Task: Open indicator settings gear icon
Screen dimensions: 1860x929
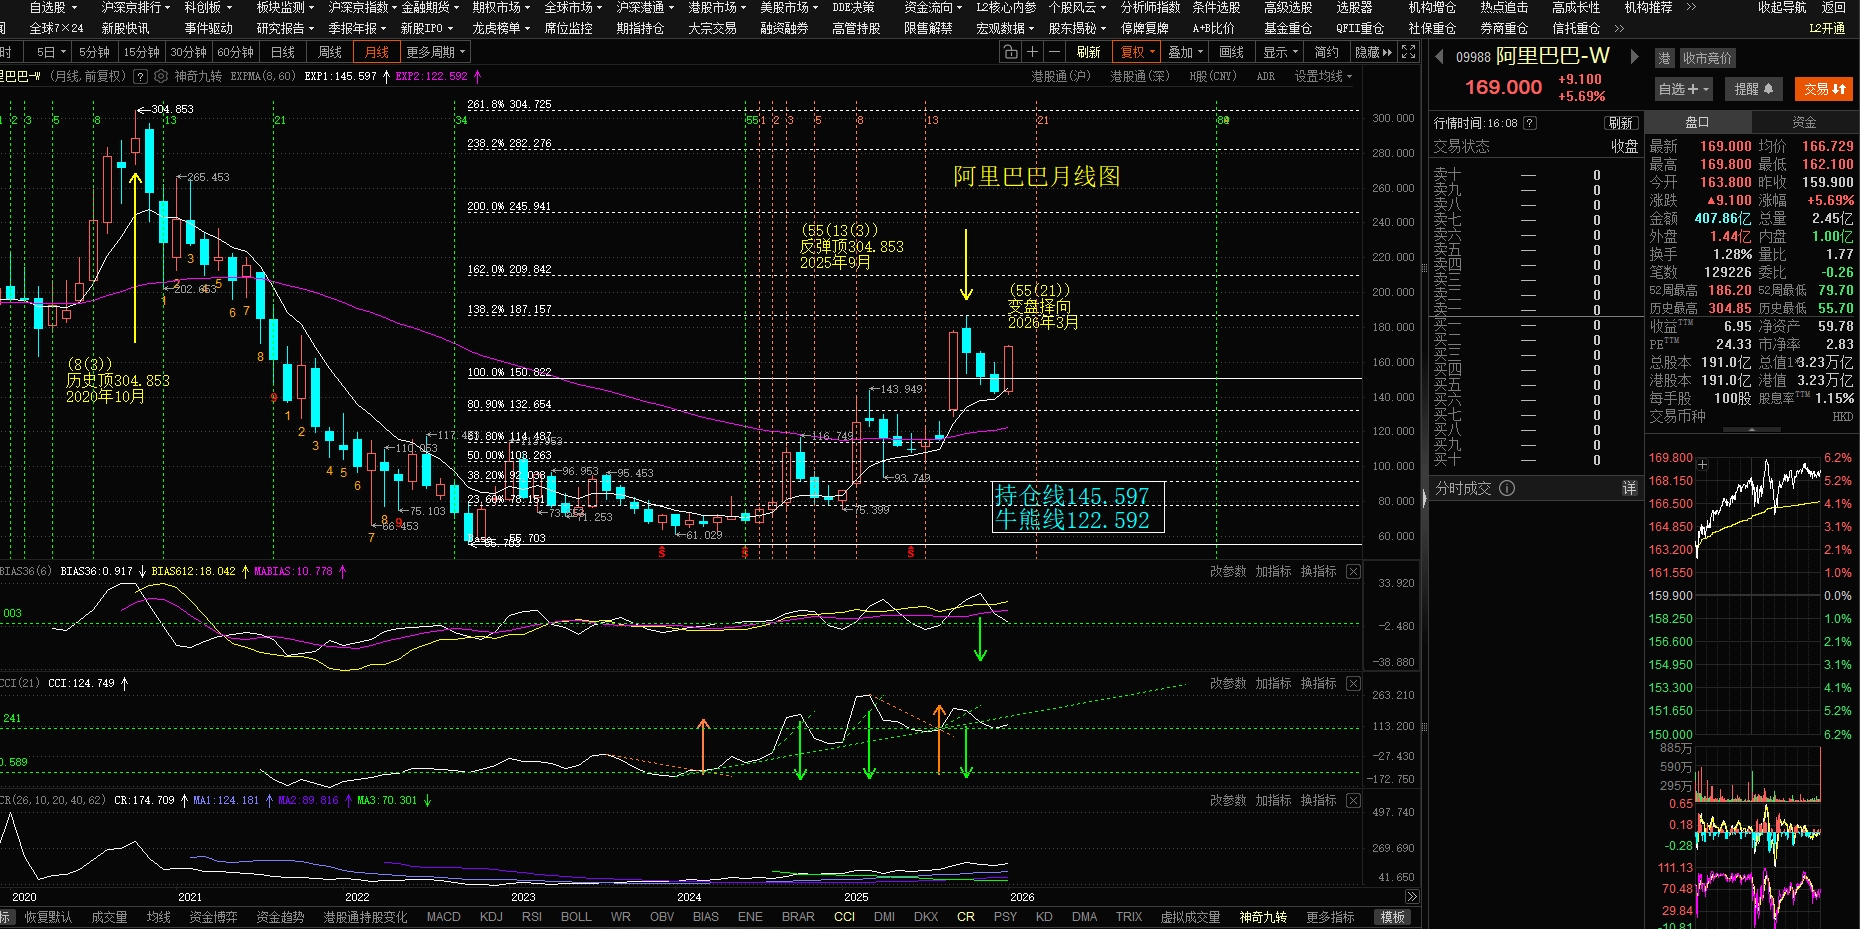Action: (160, 76)
